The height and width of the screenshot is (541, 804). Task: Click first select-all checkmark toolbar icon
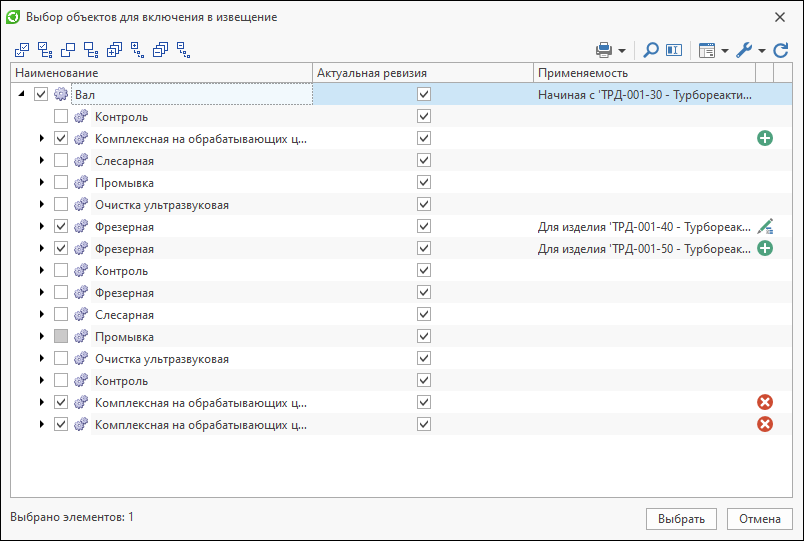coord(22,50)
